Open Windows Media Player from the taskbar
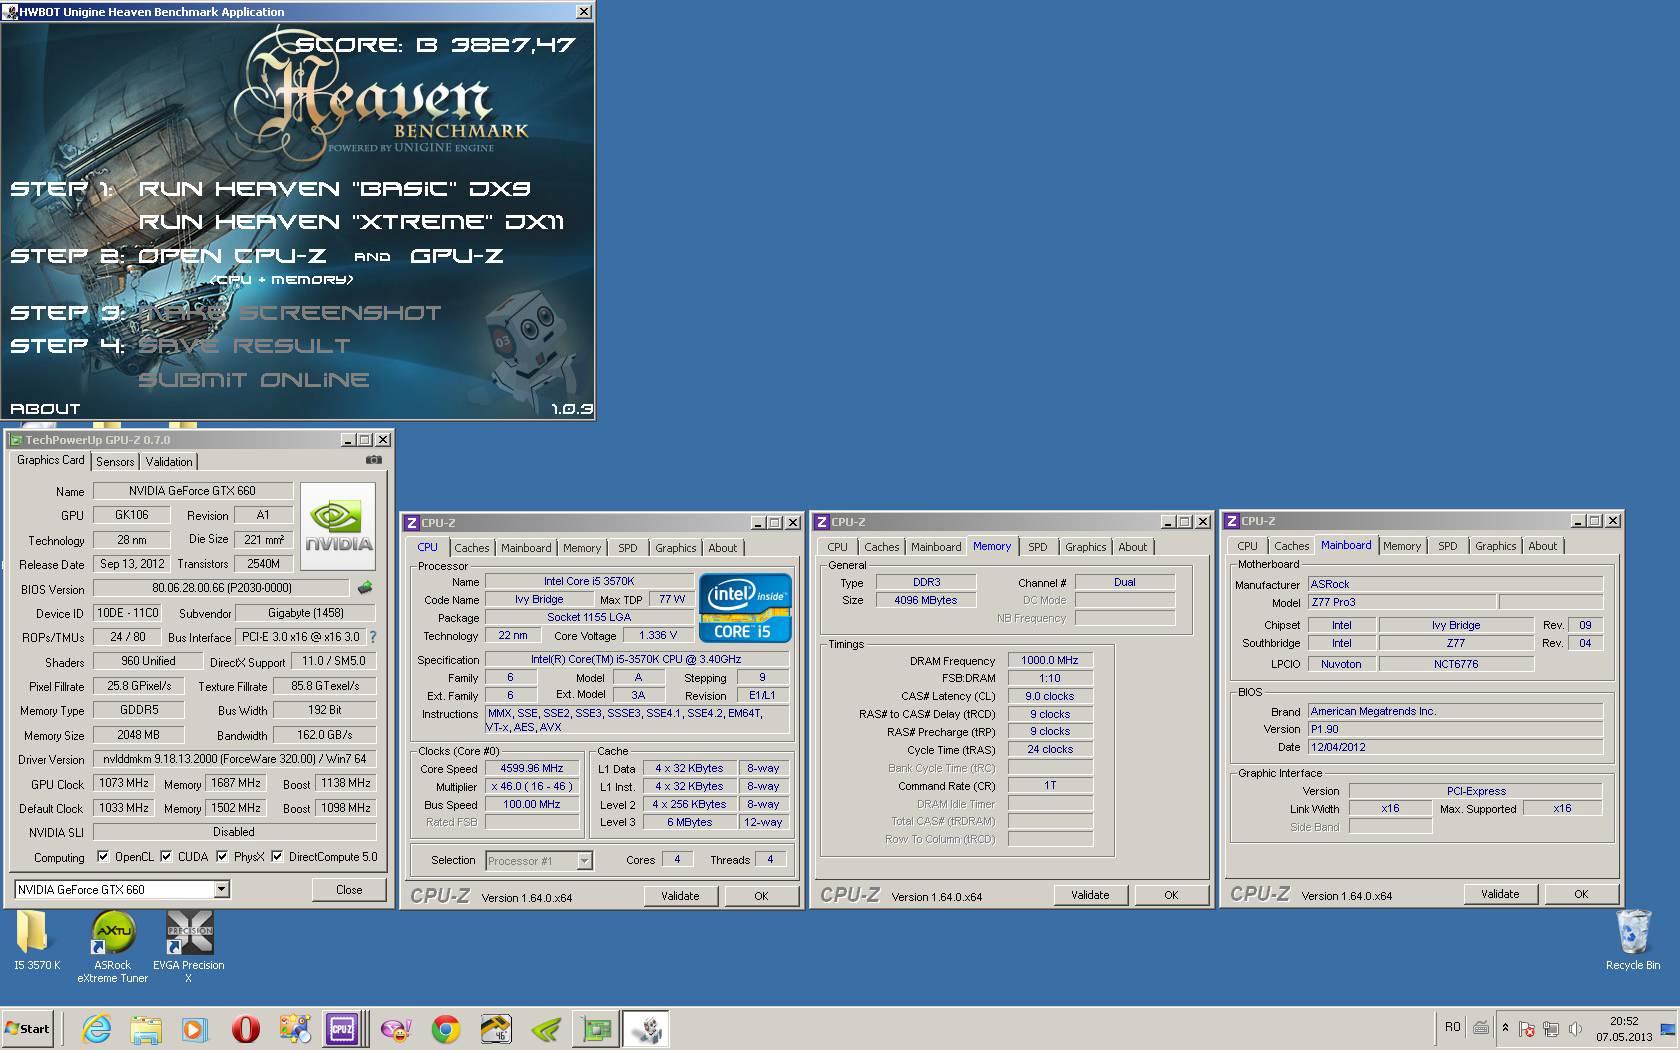1680x1050 pixels. [x=195, y=1029]
